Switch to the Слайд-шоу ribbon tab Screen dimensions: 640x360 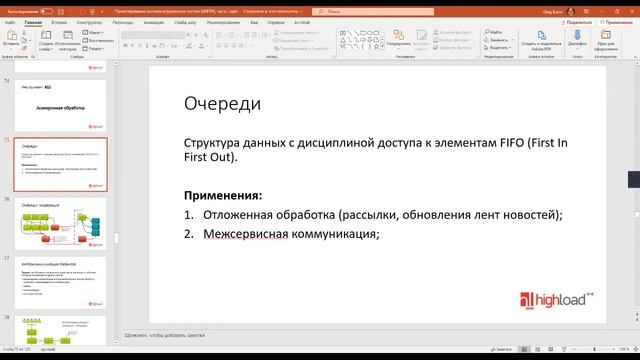185,22
